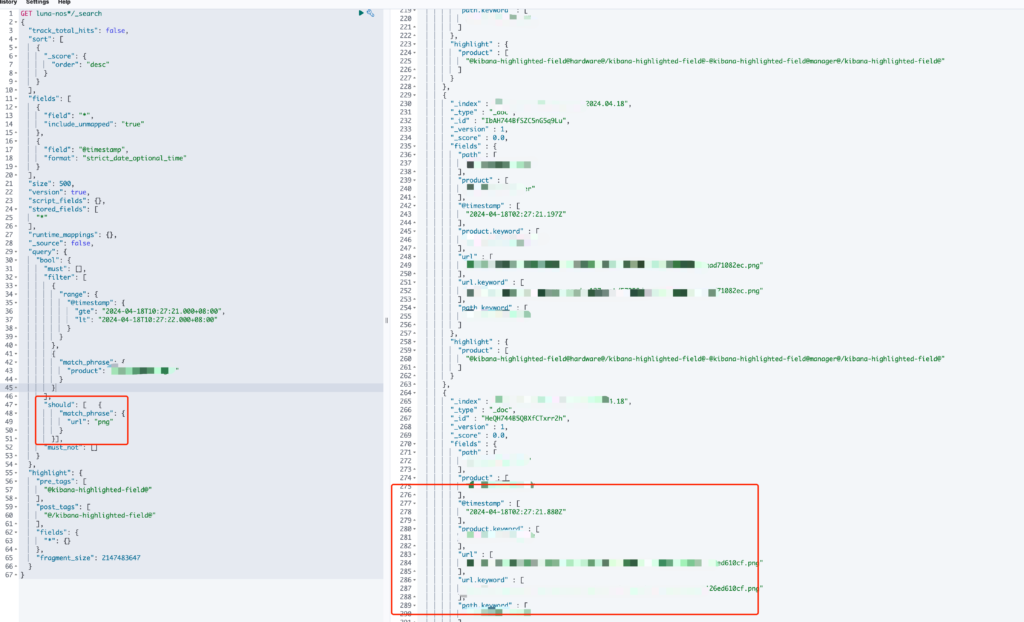The image size is (1024, 622).
Task: Click the "version": true line
Action: (x=59, y=192)
